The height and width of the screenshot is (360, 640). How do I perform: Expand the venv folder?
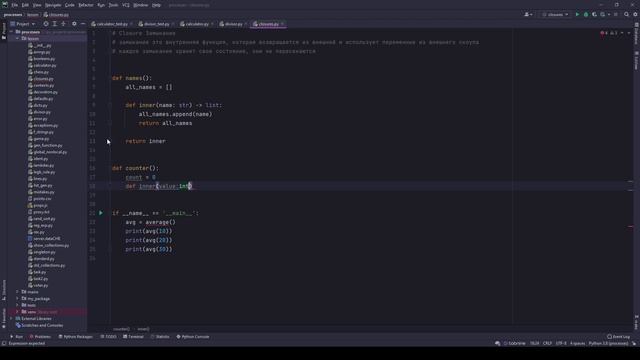(x=18, y=312)
